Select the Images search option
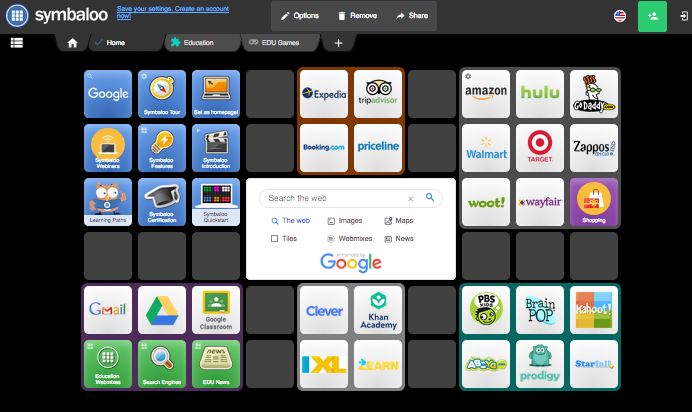Viewport: 692px width, 412px height. coord(345,221)
